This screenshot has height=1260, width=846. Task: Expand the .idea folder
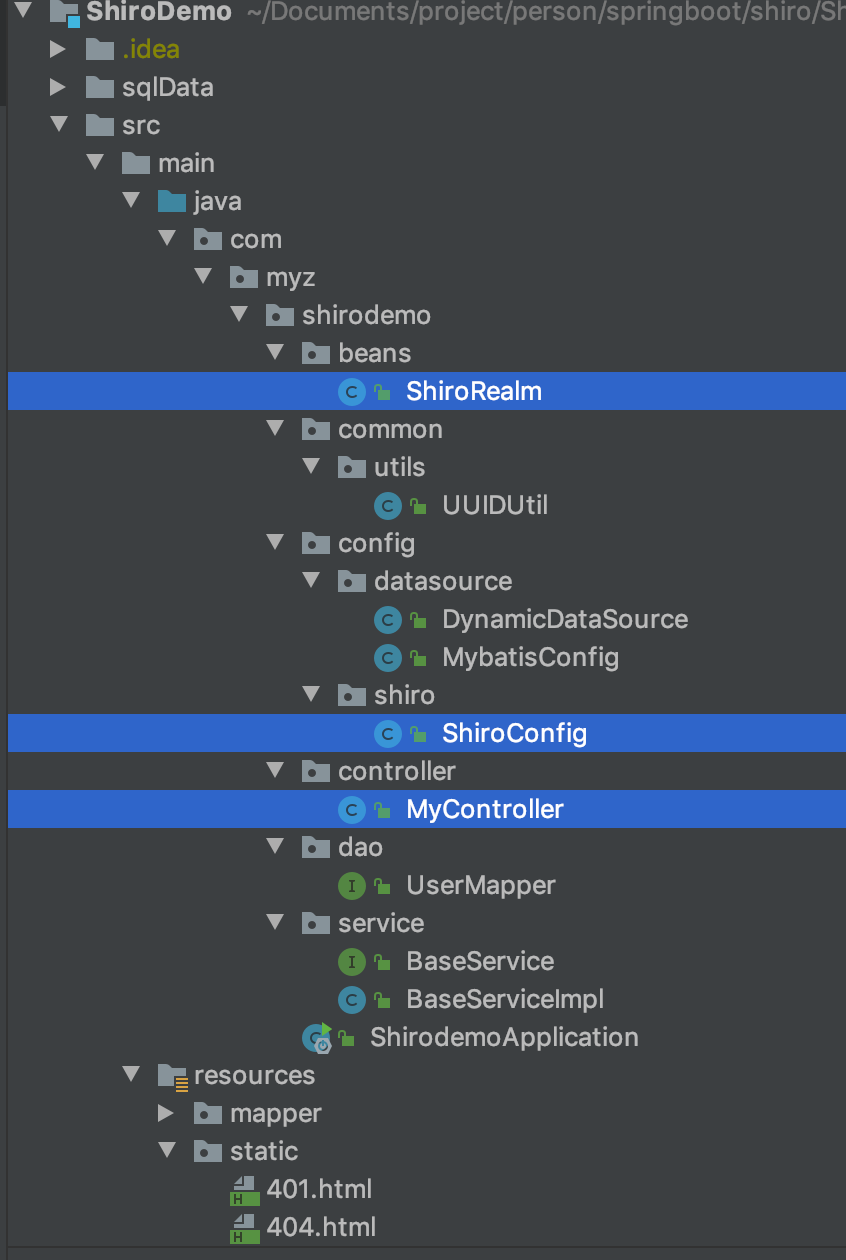pyautogui.click(x=58, y=50)
